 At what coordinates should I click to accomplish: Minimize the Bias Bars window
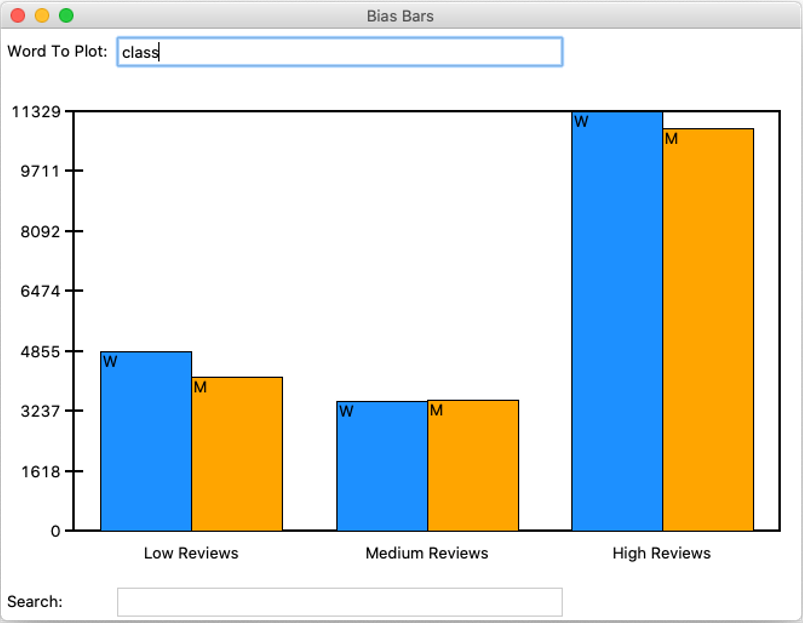pos(40,16)
